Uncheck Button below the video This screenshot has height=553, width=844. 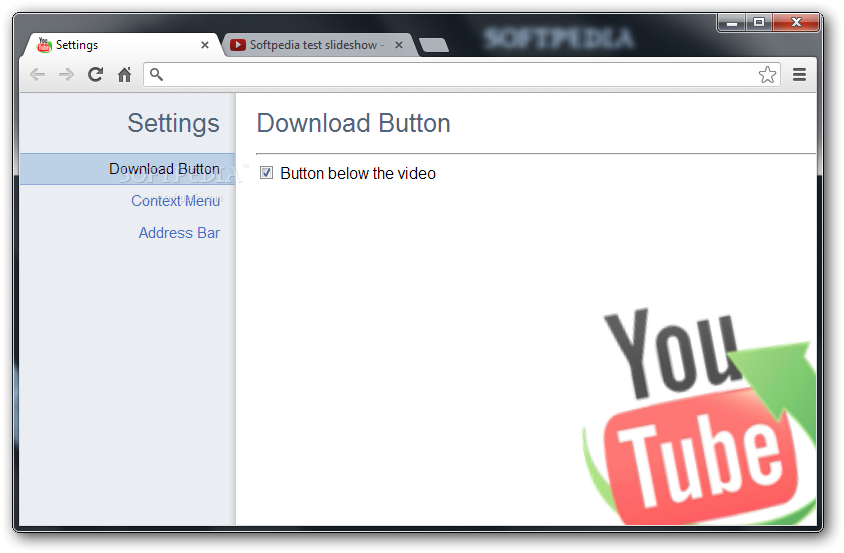[266, 173]
